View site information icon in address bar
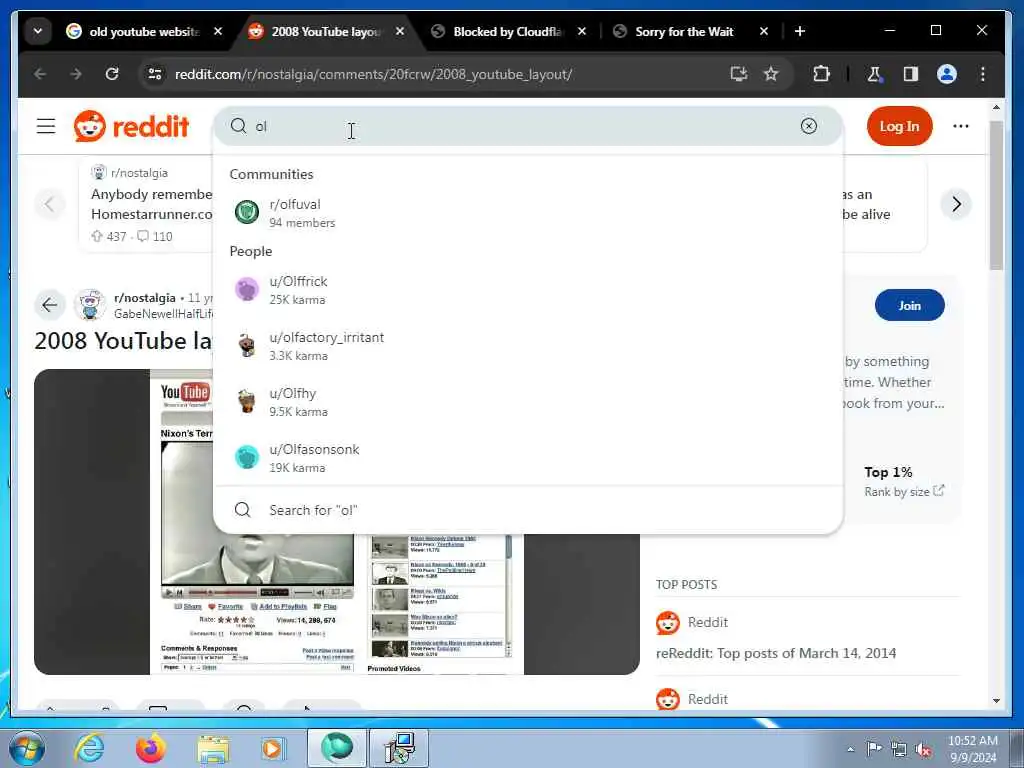This screenshot has height=768, width=1024. [155, 74]
